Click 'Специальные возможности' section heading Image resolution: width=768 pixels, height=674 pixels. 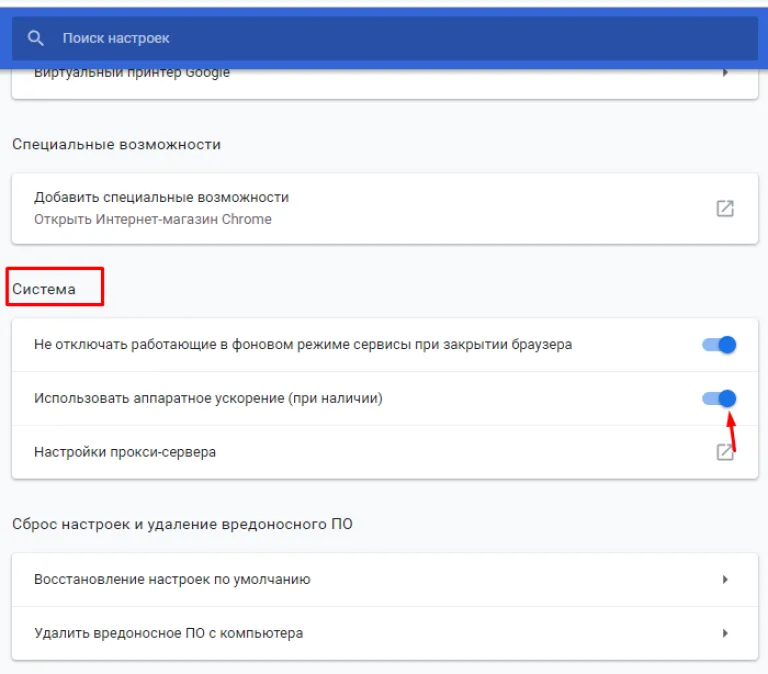pyautogui.click(x=117, y=144)
